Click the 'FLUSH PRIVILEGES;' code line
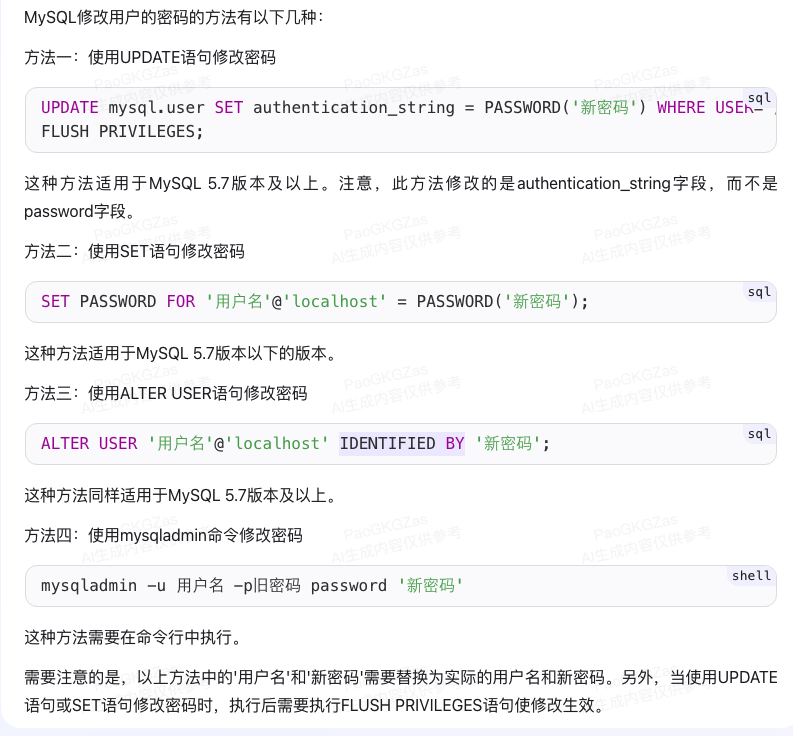 [x=122, y=132]
